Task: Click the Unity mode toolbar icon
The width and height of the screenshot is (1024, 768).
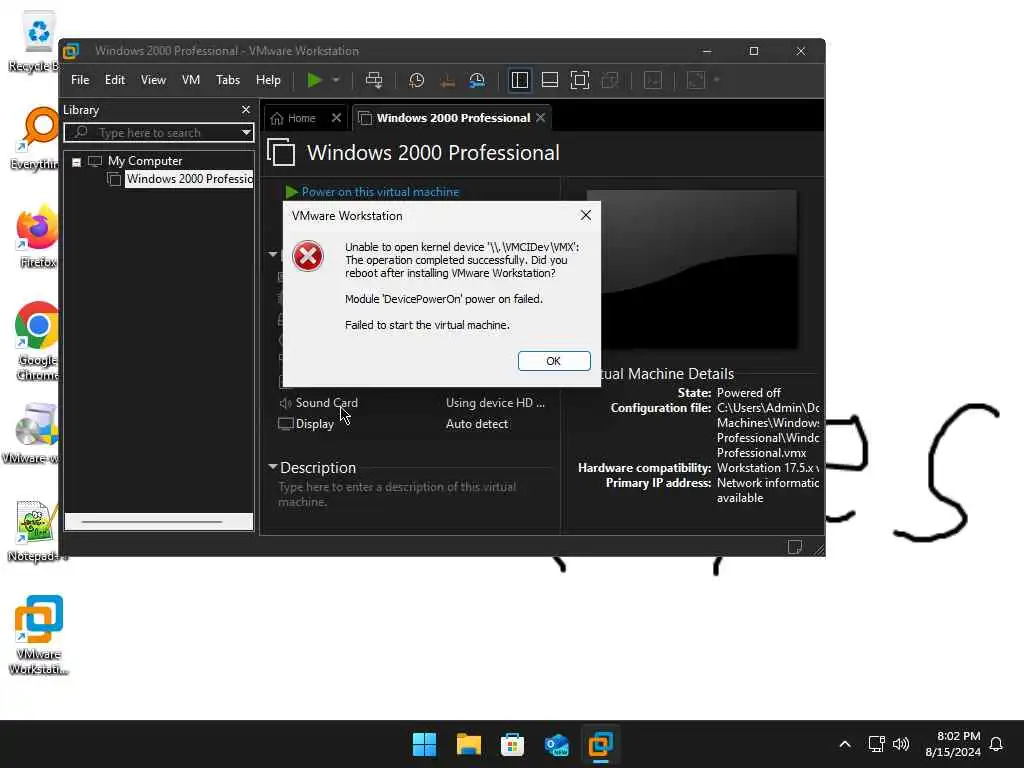Action: 610,80
